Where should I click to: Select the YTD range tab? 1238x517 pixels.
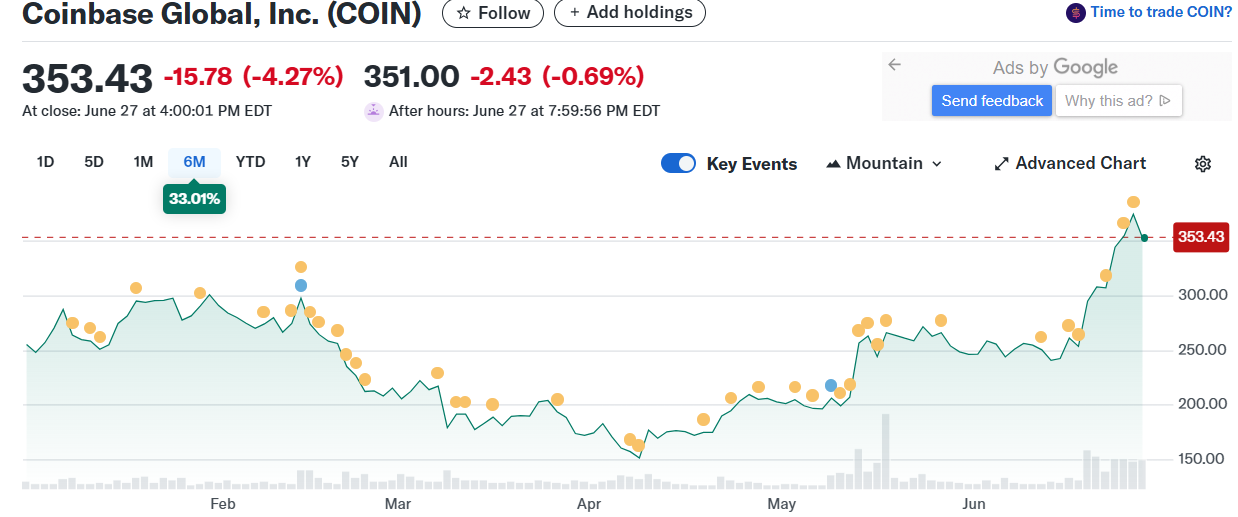coord(250,162)
